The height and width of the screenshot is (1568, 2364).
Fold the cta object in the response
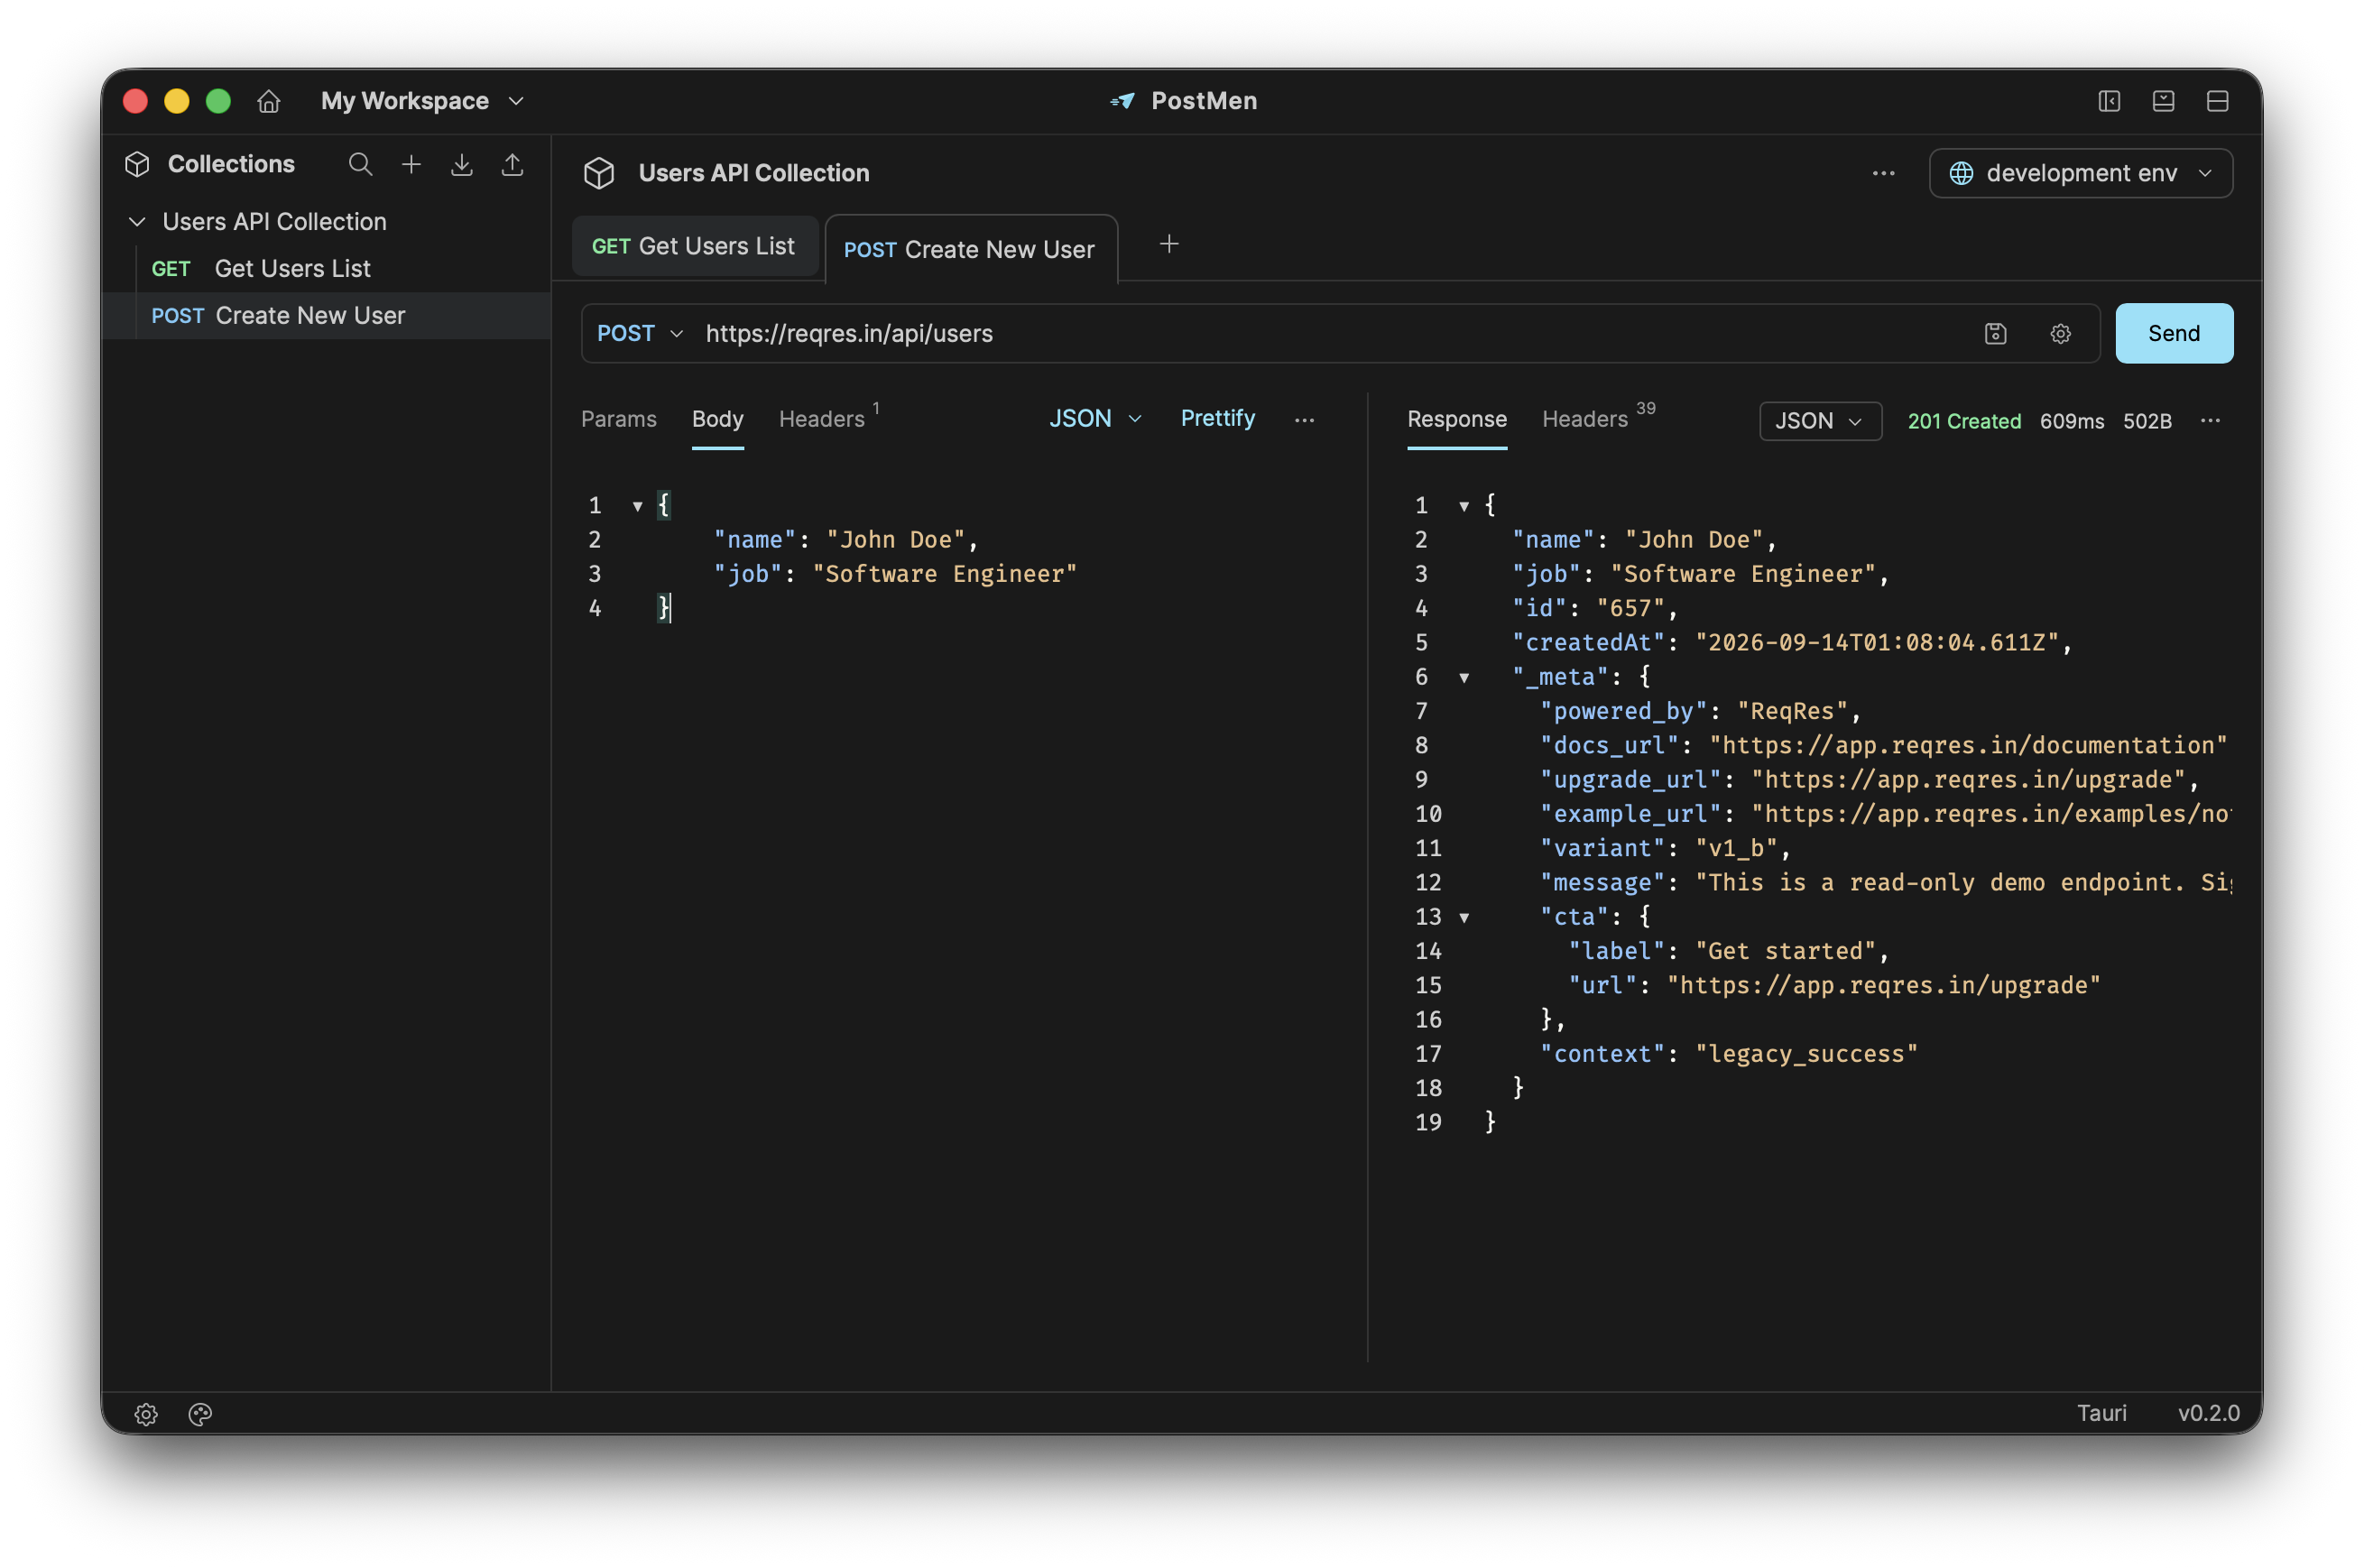[x=1463, y=917]
